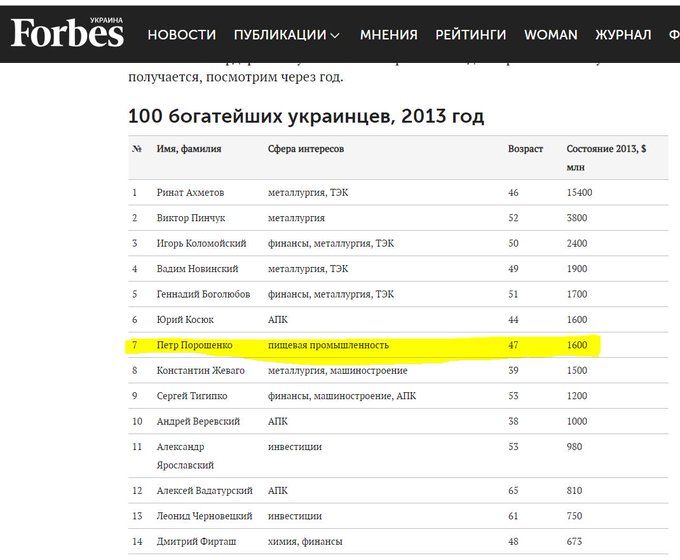Select the name Константин Жеваго

click(200, 370)
